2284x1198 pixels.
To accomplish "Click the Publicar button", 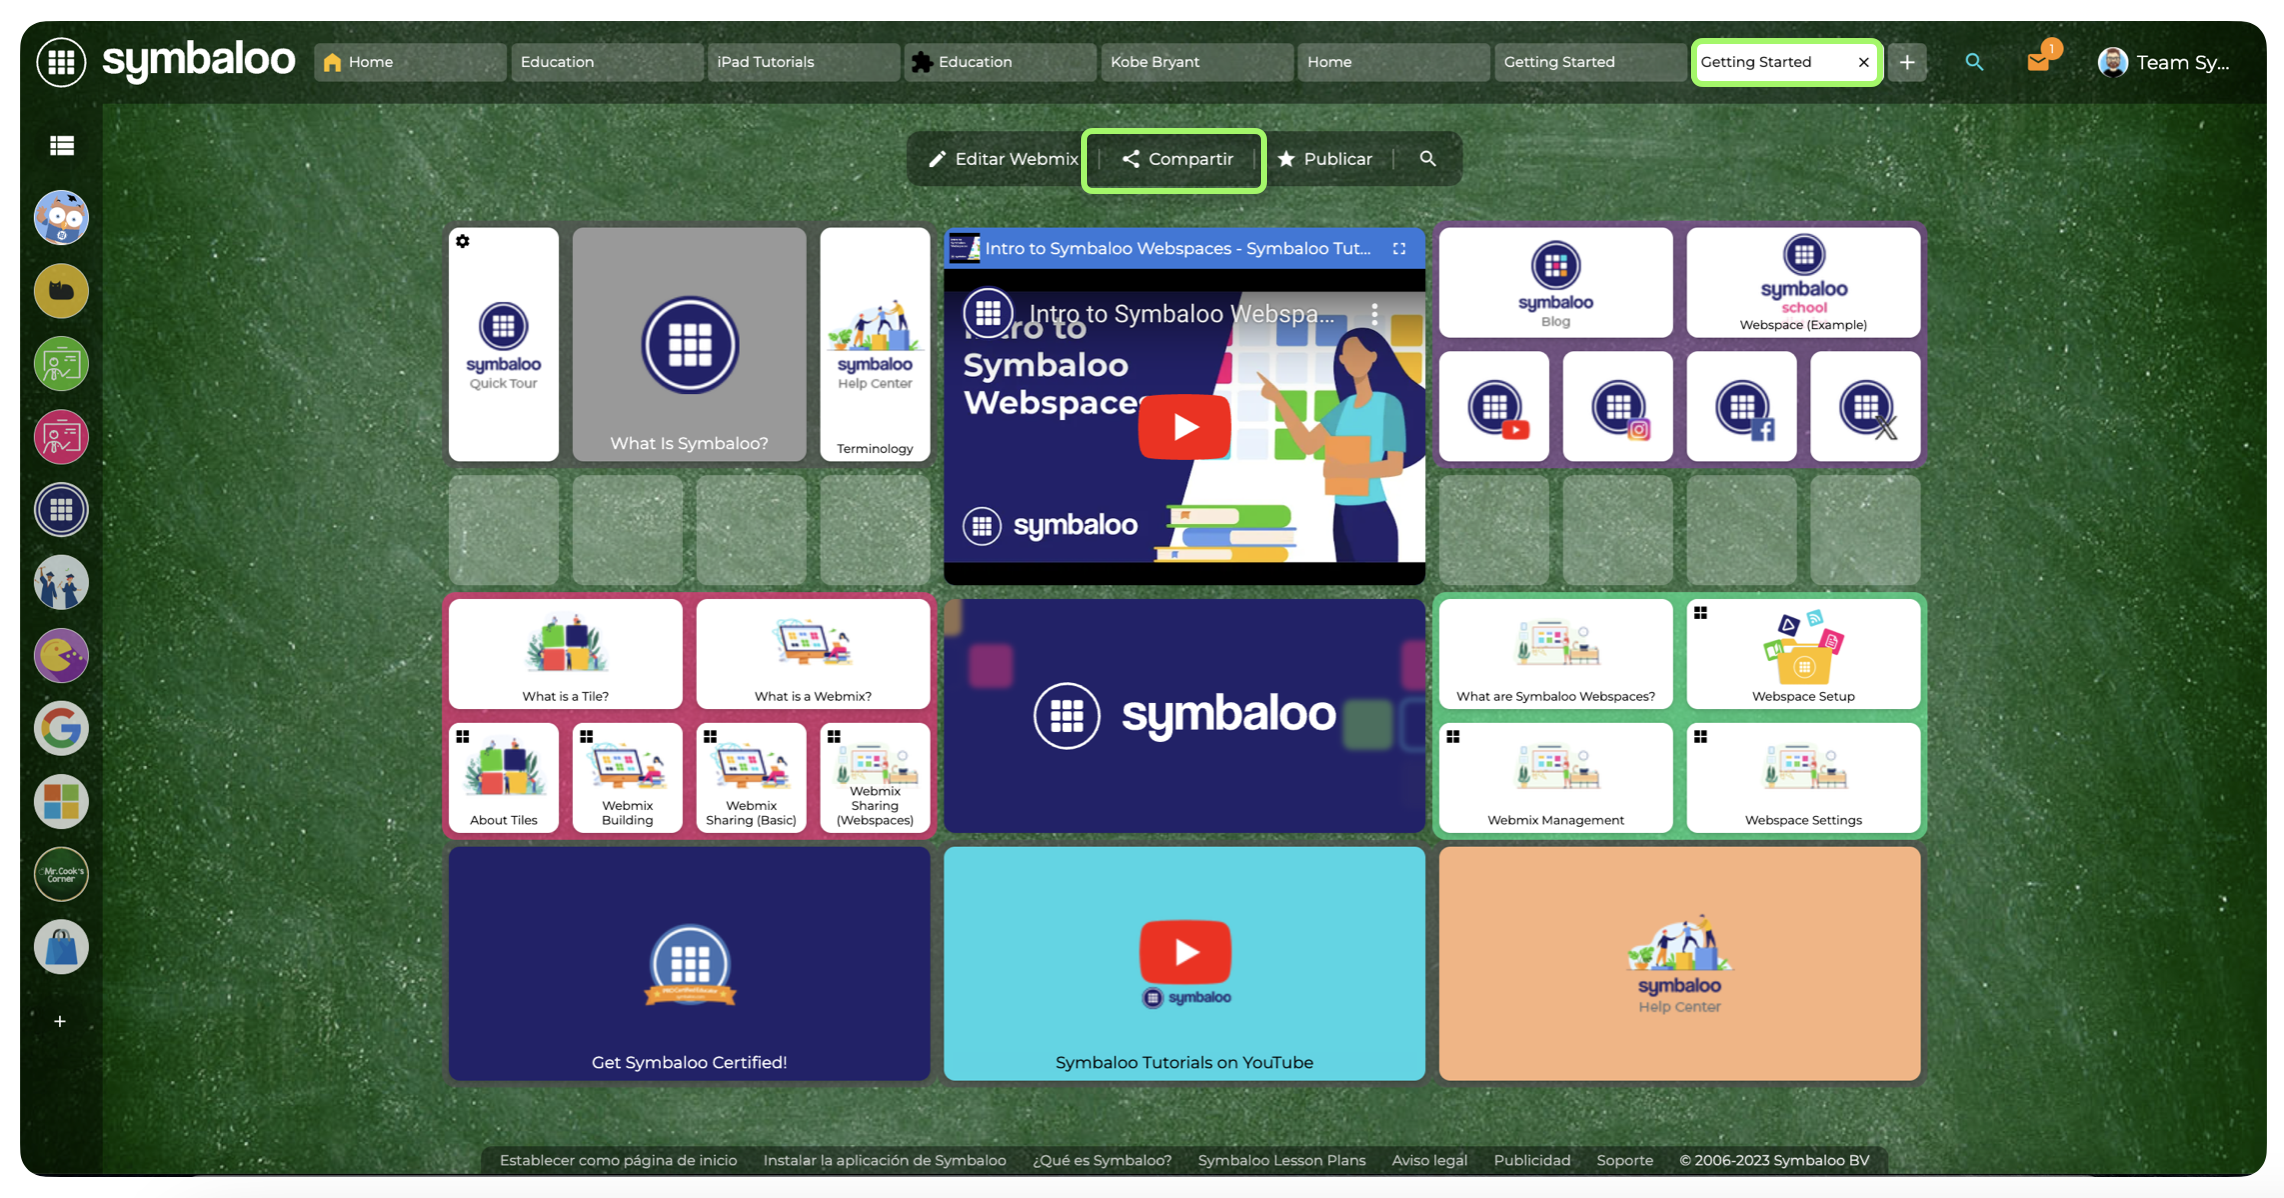I will [x=1325, y=159].
